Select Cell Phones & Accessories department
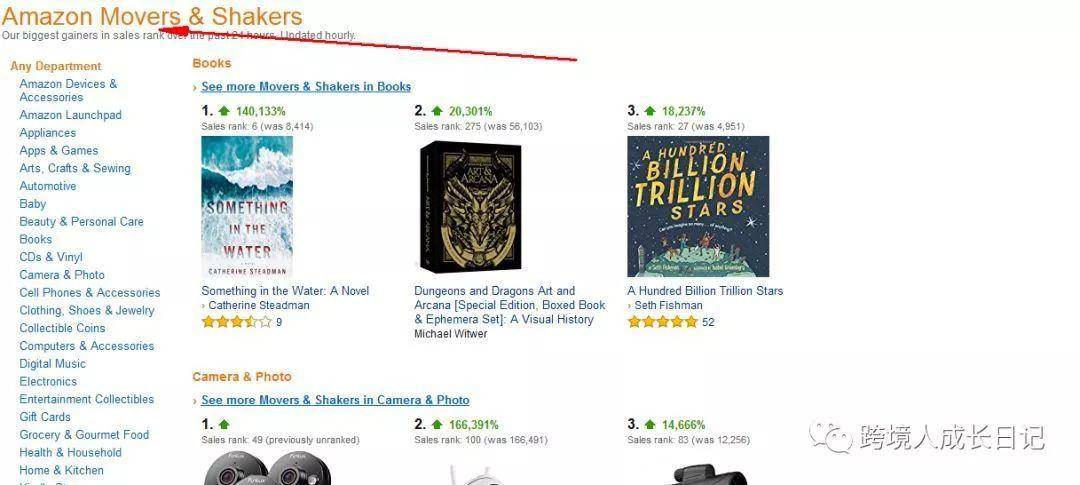Screen dimensions: 1080x485 90,293
